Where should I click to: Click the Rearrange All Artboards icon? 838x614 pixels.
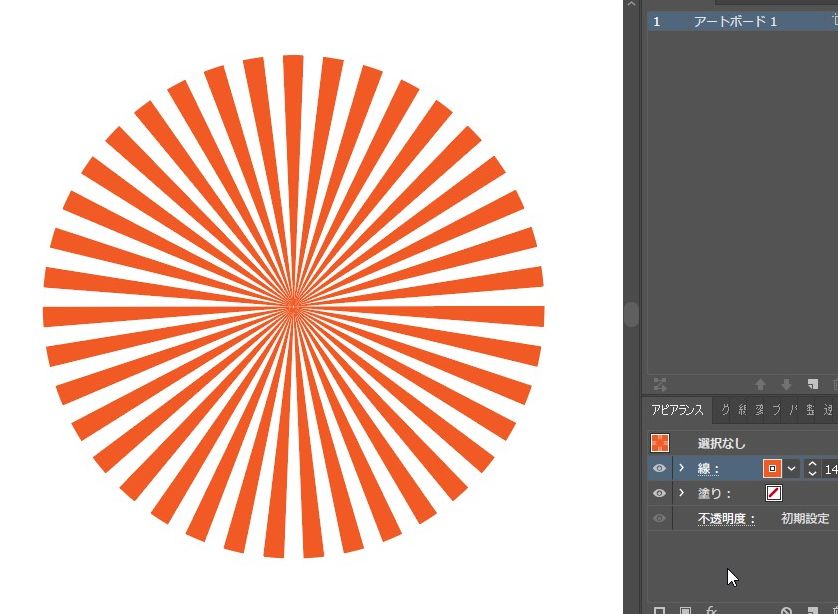point(659,384)
